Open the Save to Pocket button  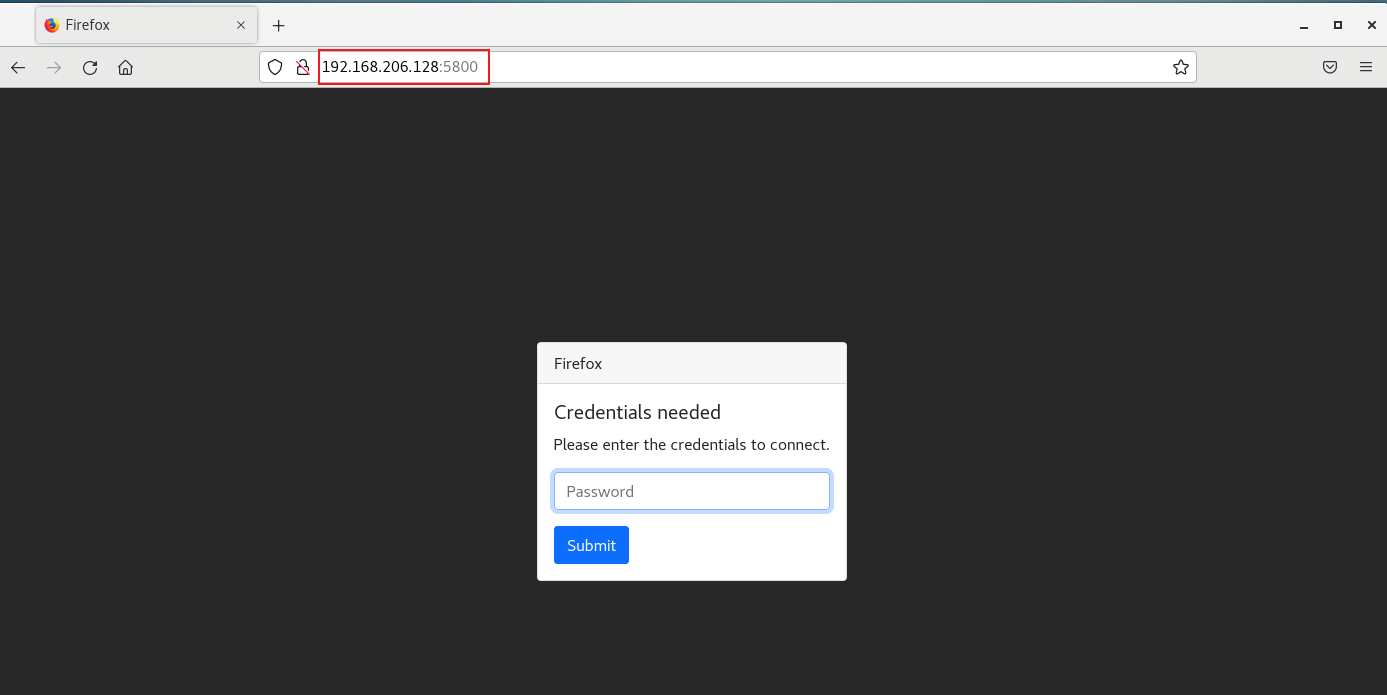(1330, 68)
